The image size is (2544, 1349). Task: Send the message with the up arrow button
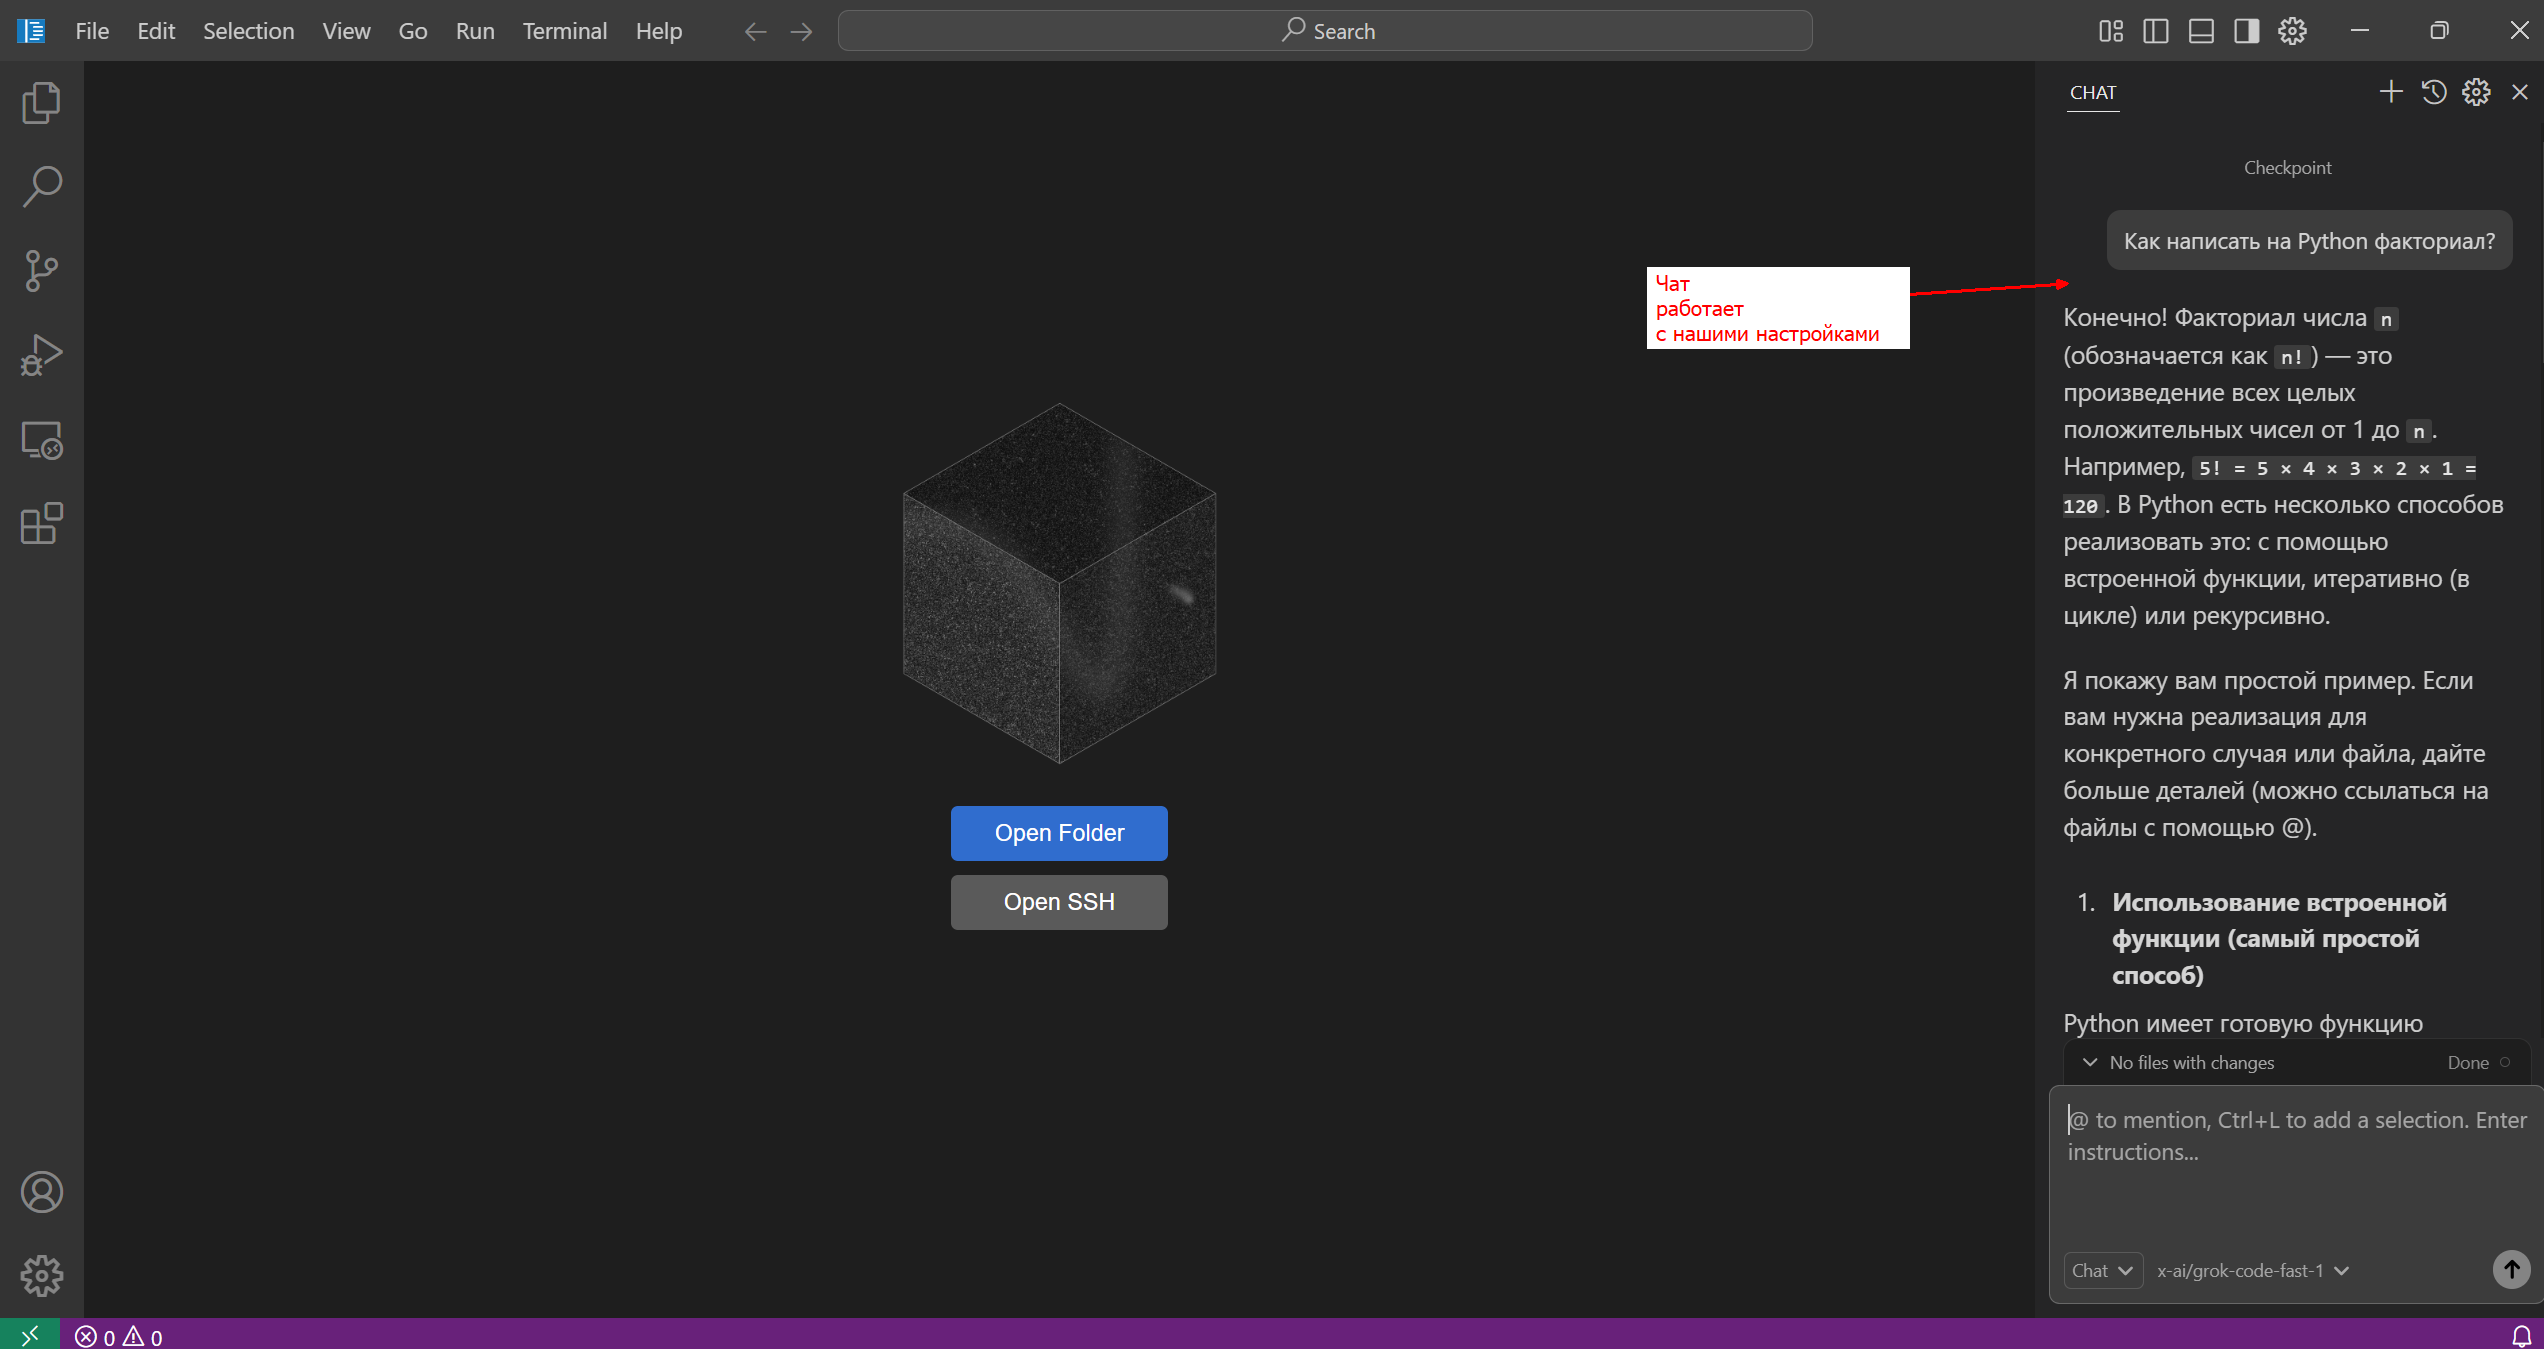2510,1270
